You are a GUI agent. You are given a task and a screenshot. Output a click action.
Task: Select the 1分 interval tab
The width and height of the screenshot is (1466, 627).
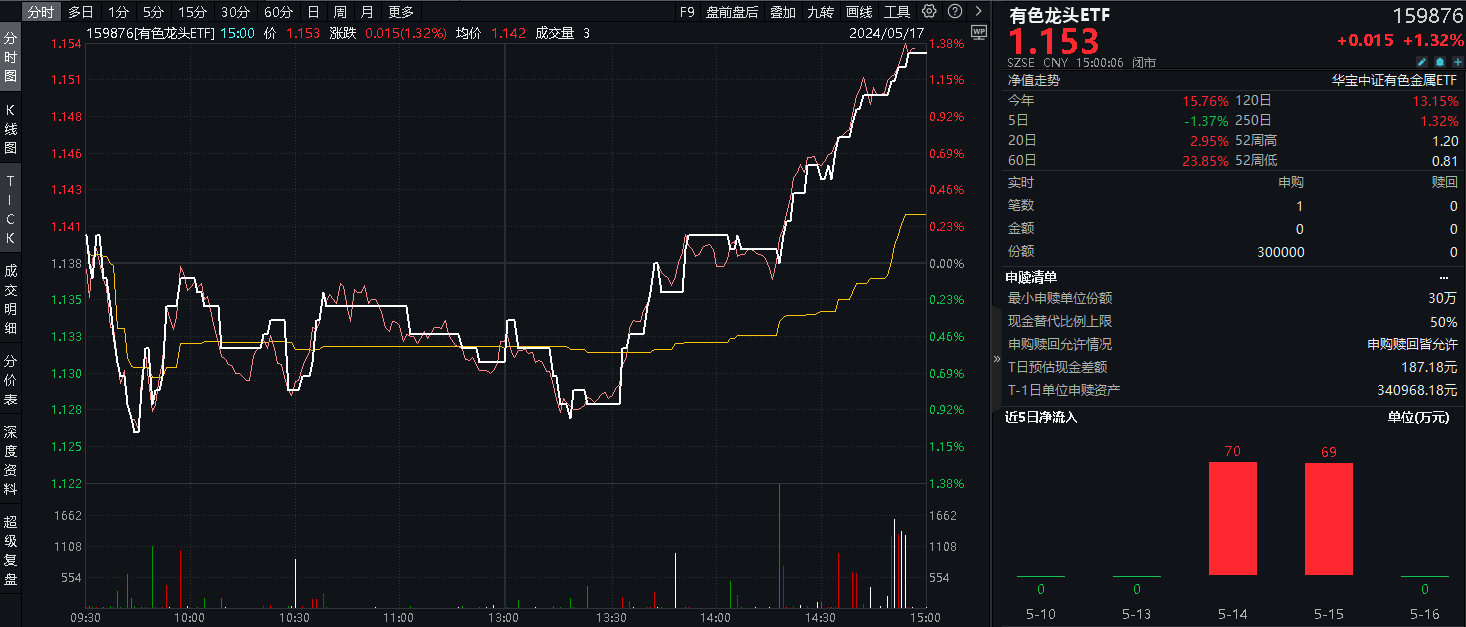pos(118,12)
